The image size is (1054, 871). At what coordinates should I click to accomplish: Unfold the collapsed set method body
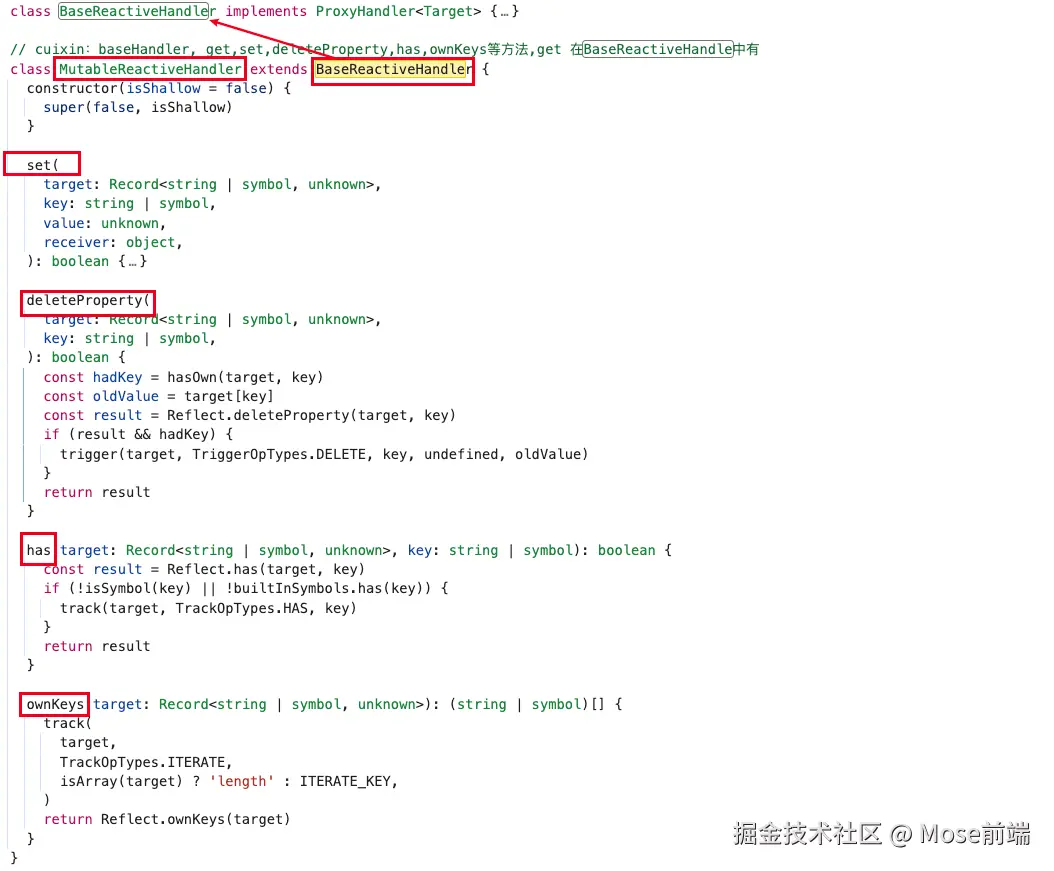[132, 261]
